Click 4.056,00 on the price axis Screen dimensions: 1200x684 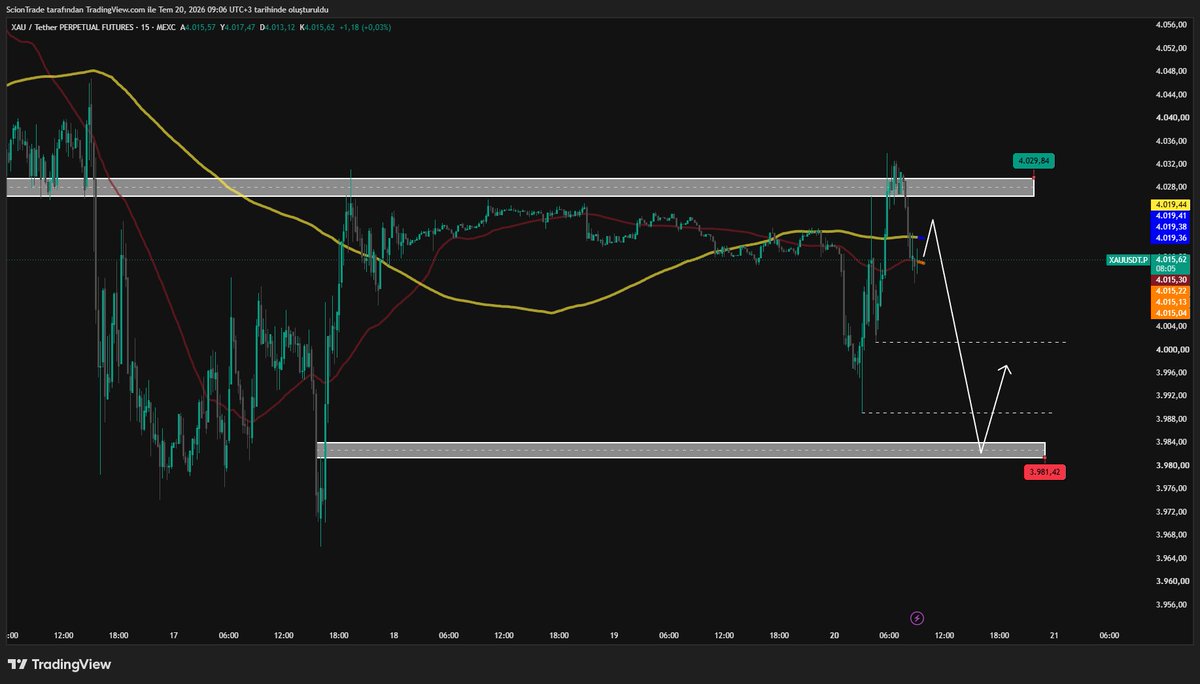[1170, 24]
